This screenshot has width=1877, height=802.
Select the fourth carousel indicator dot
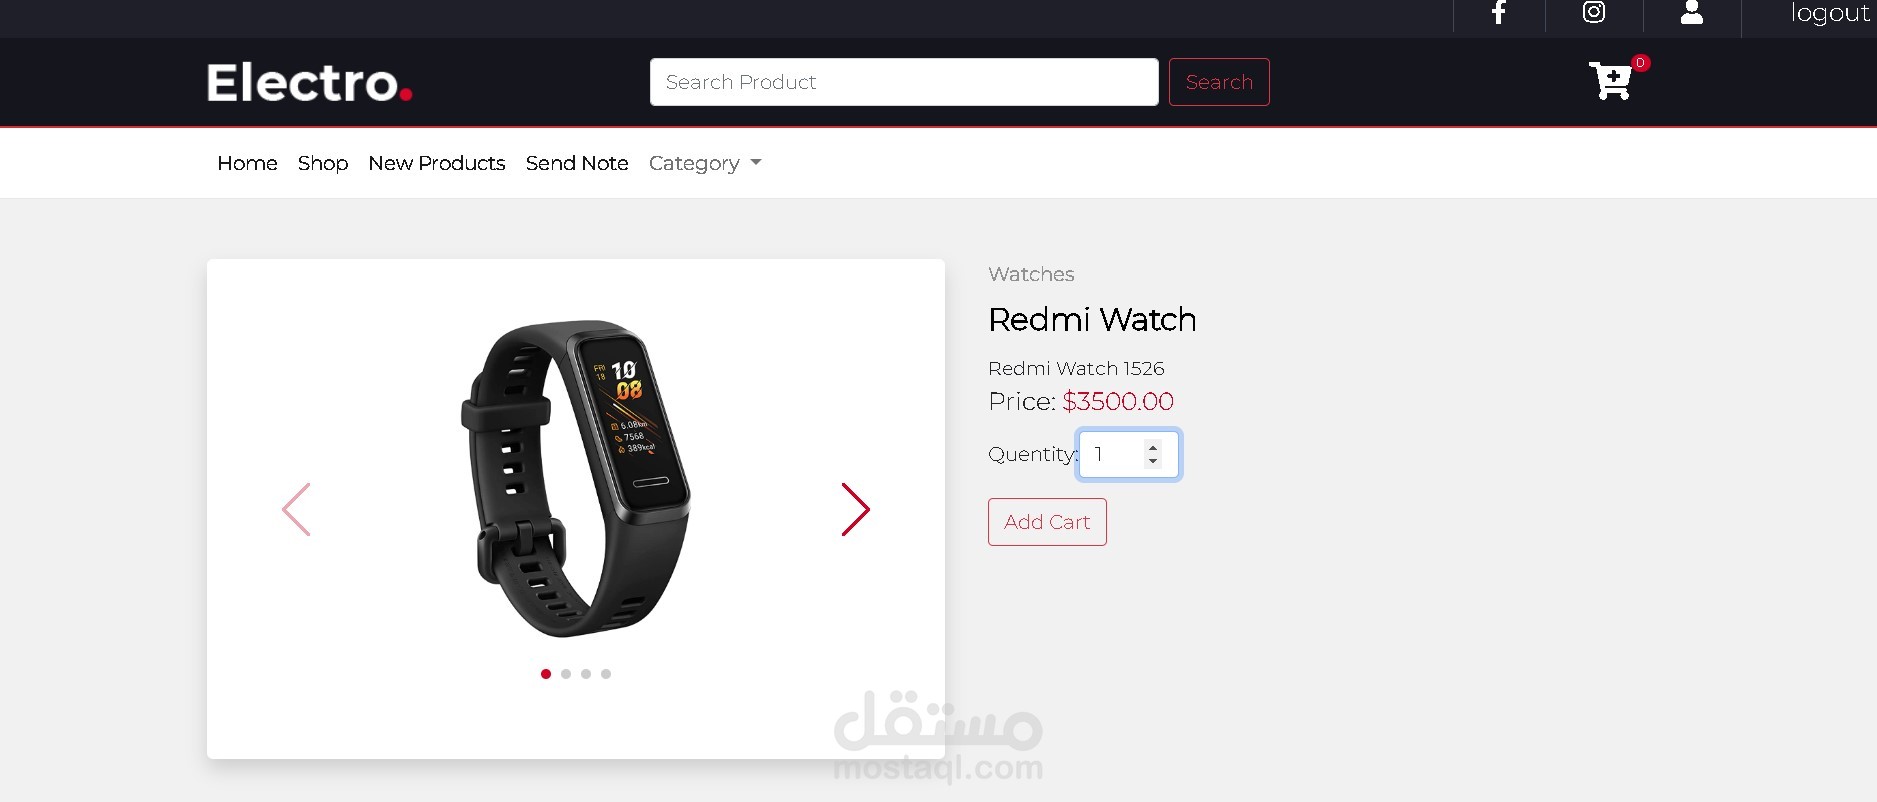(606, 674)
